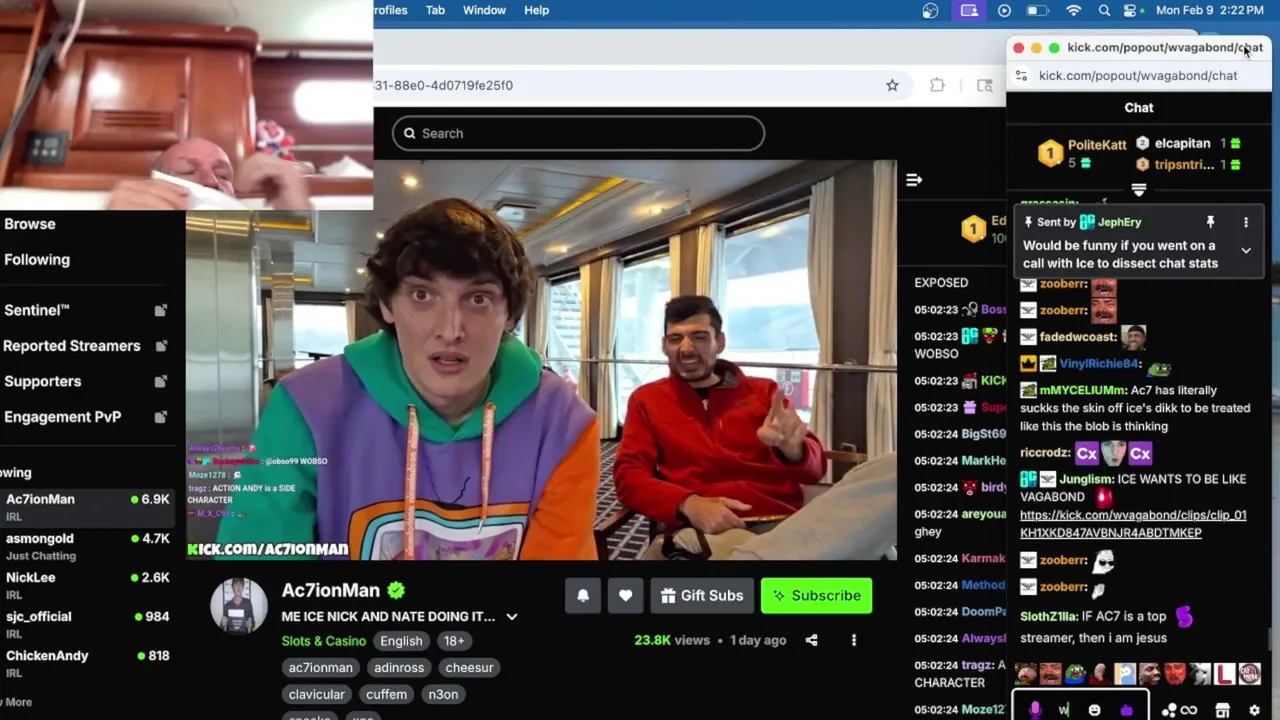Screen dimensions: 1280x720
Task: Select the cuffem tag
Action: (x=387, y=694)
